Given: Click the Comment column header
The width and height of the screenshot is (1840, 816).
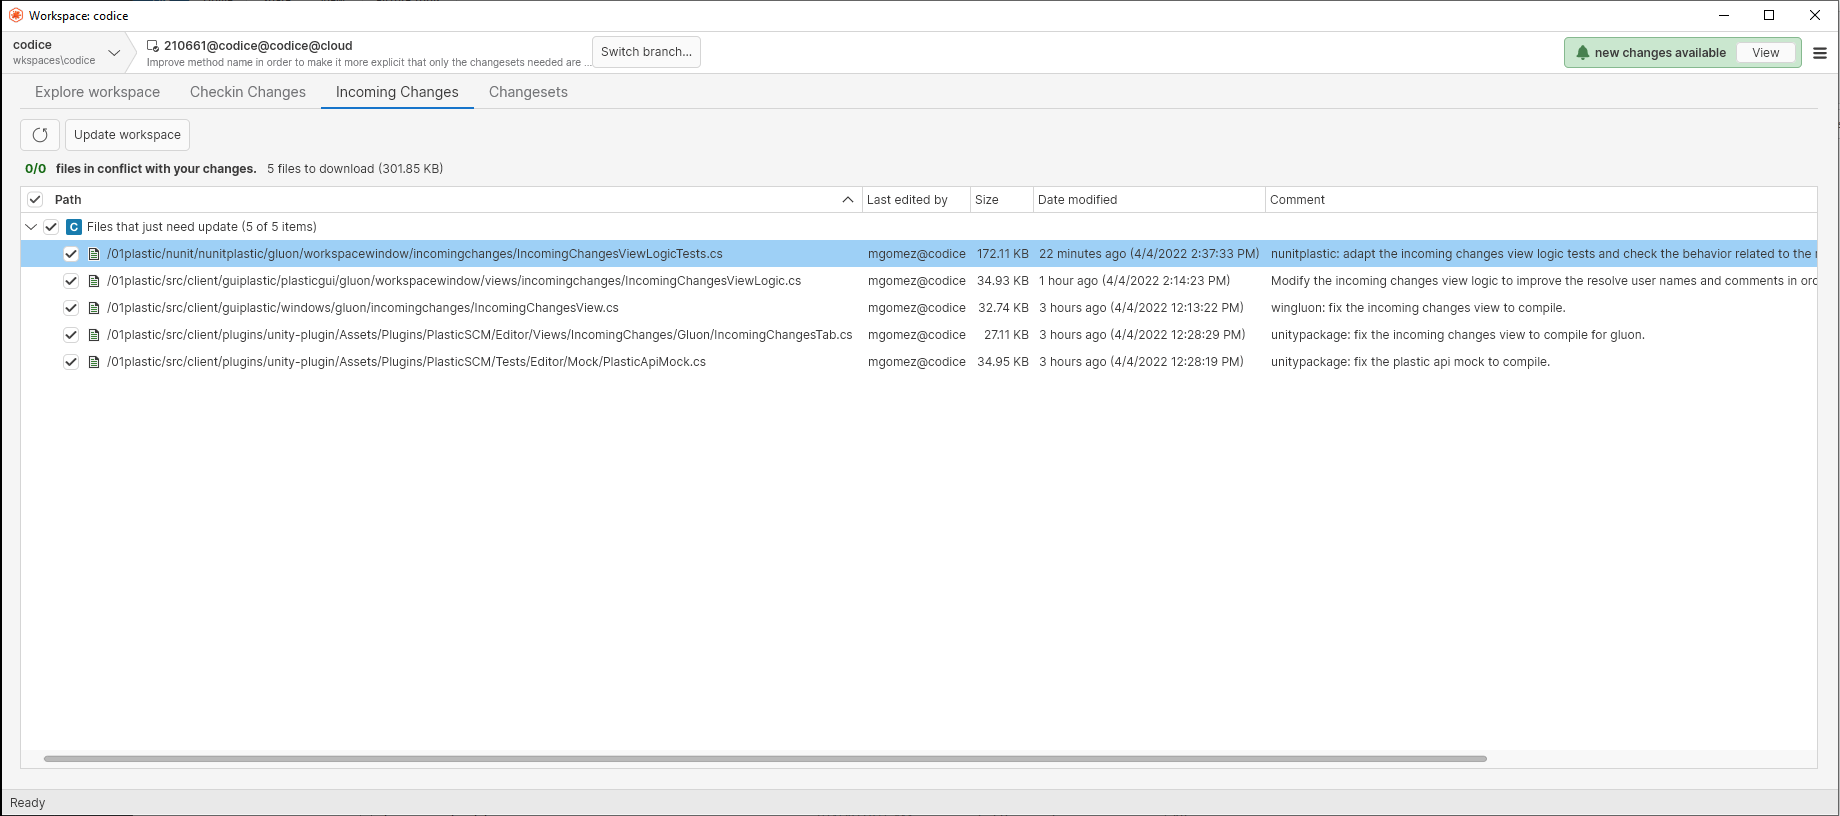Looking at the screenshot, I should tap(1540, 200).
